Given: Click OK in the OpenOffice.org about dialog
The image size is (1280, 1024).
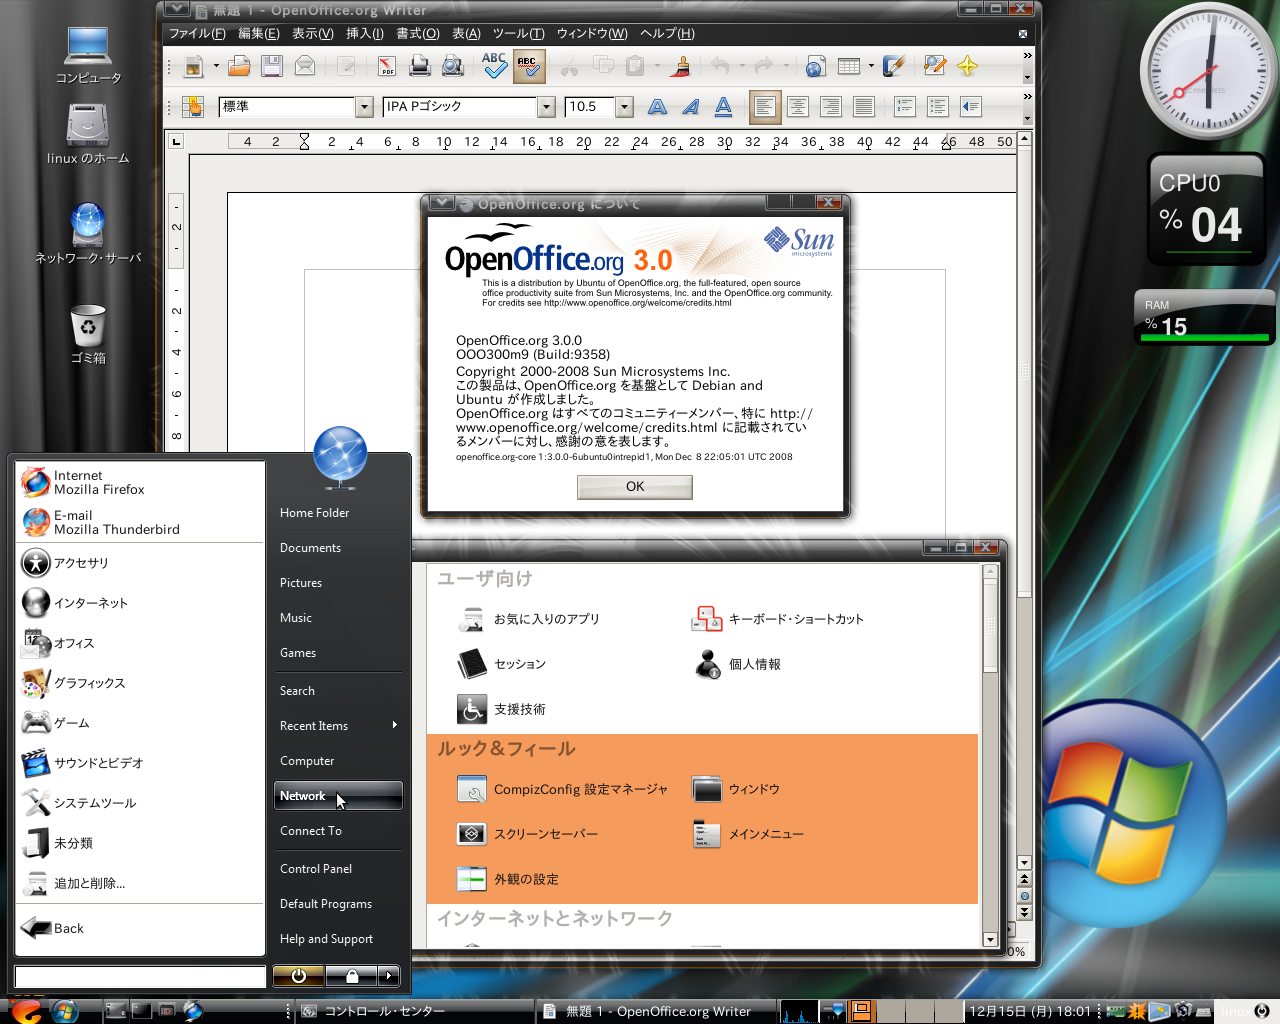Looking at the screenshot, I should coord(635,486).
